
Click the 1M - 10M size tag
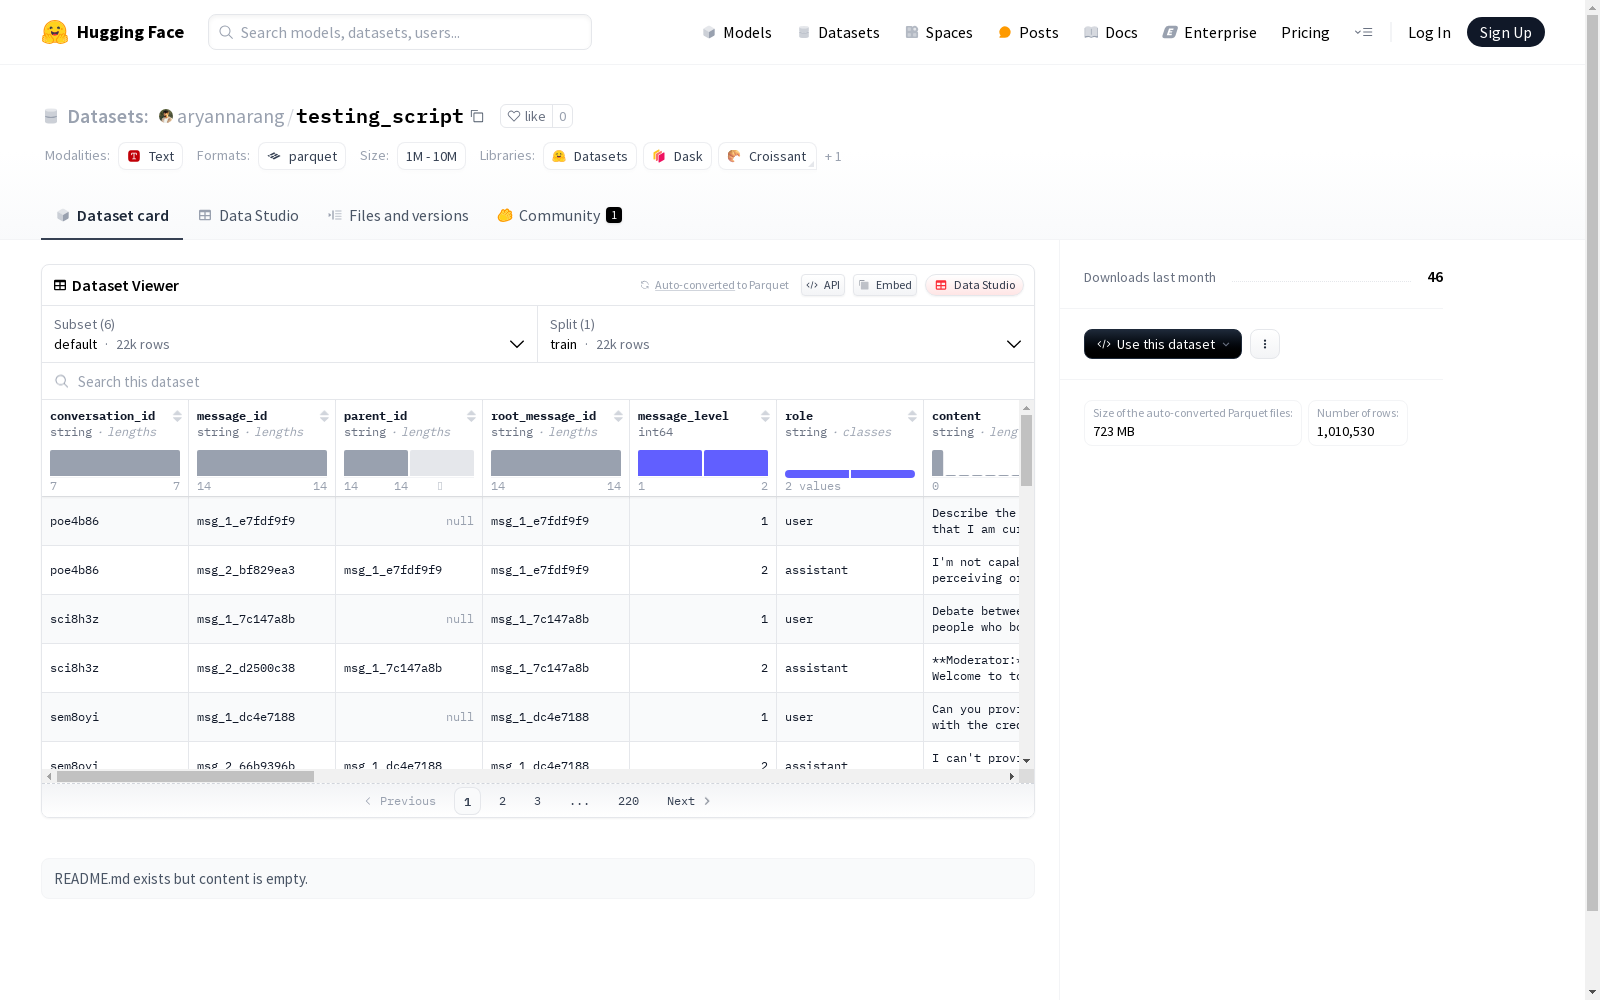pos(431,156)
